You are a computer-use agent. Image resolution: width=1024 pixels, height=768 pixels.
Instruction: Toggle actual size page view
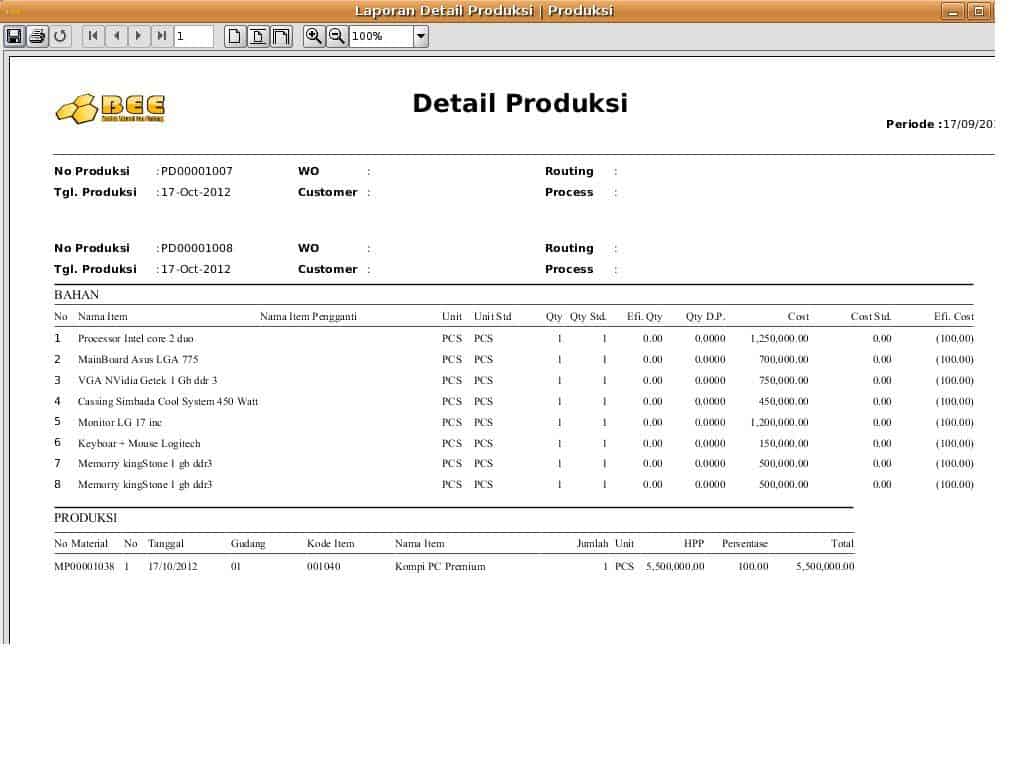[235, 36]
